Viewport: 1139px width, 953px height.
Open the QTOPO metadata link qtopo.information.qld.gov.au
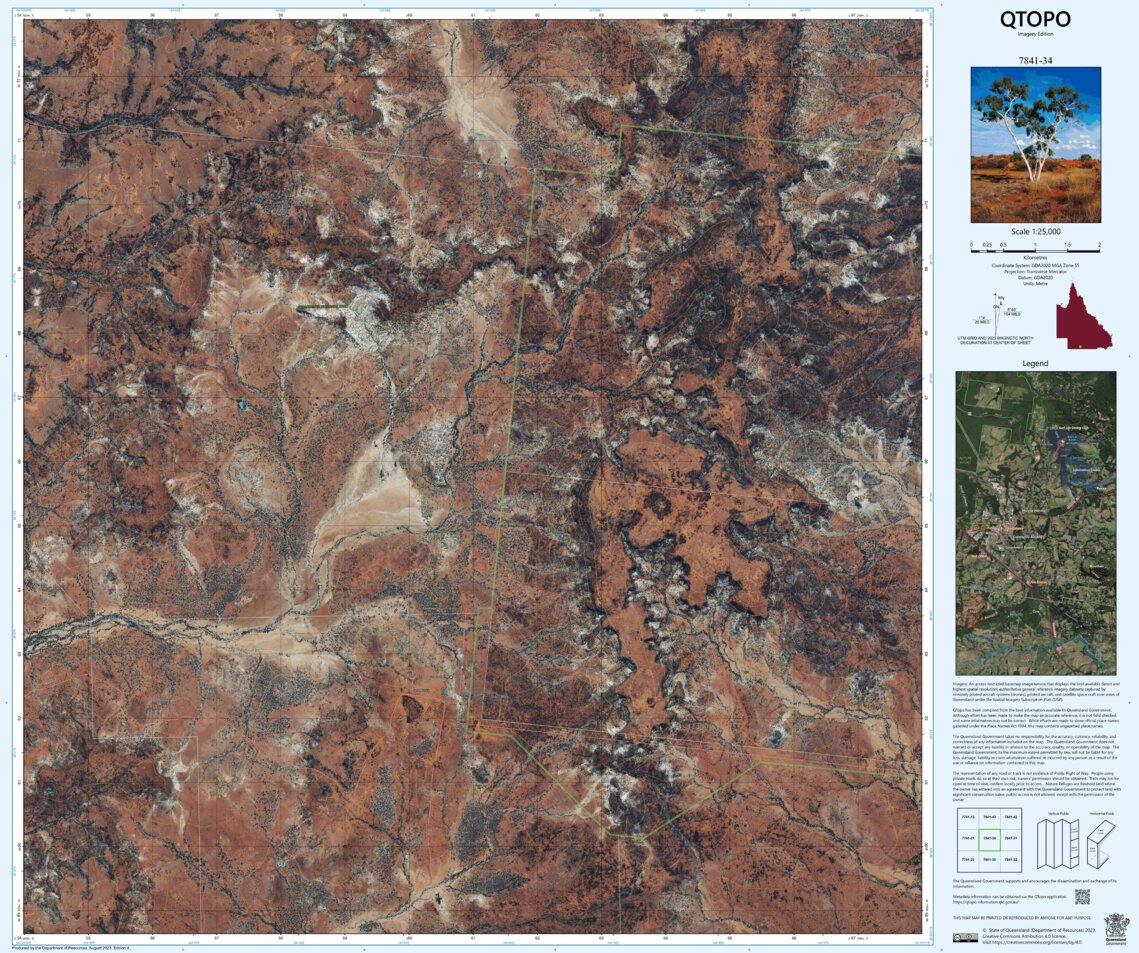click(984, 899)
